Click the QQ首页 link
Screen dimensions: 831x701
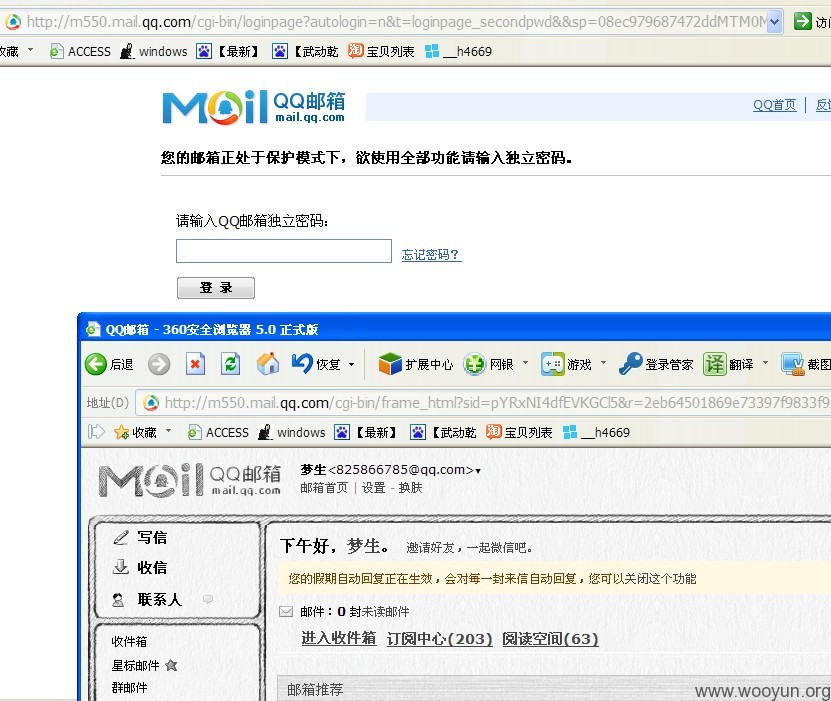774,105
